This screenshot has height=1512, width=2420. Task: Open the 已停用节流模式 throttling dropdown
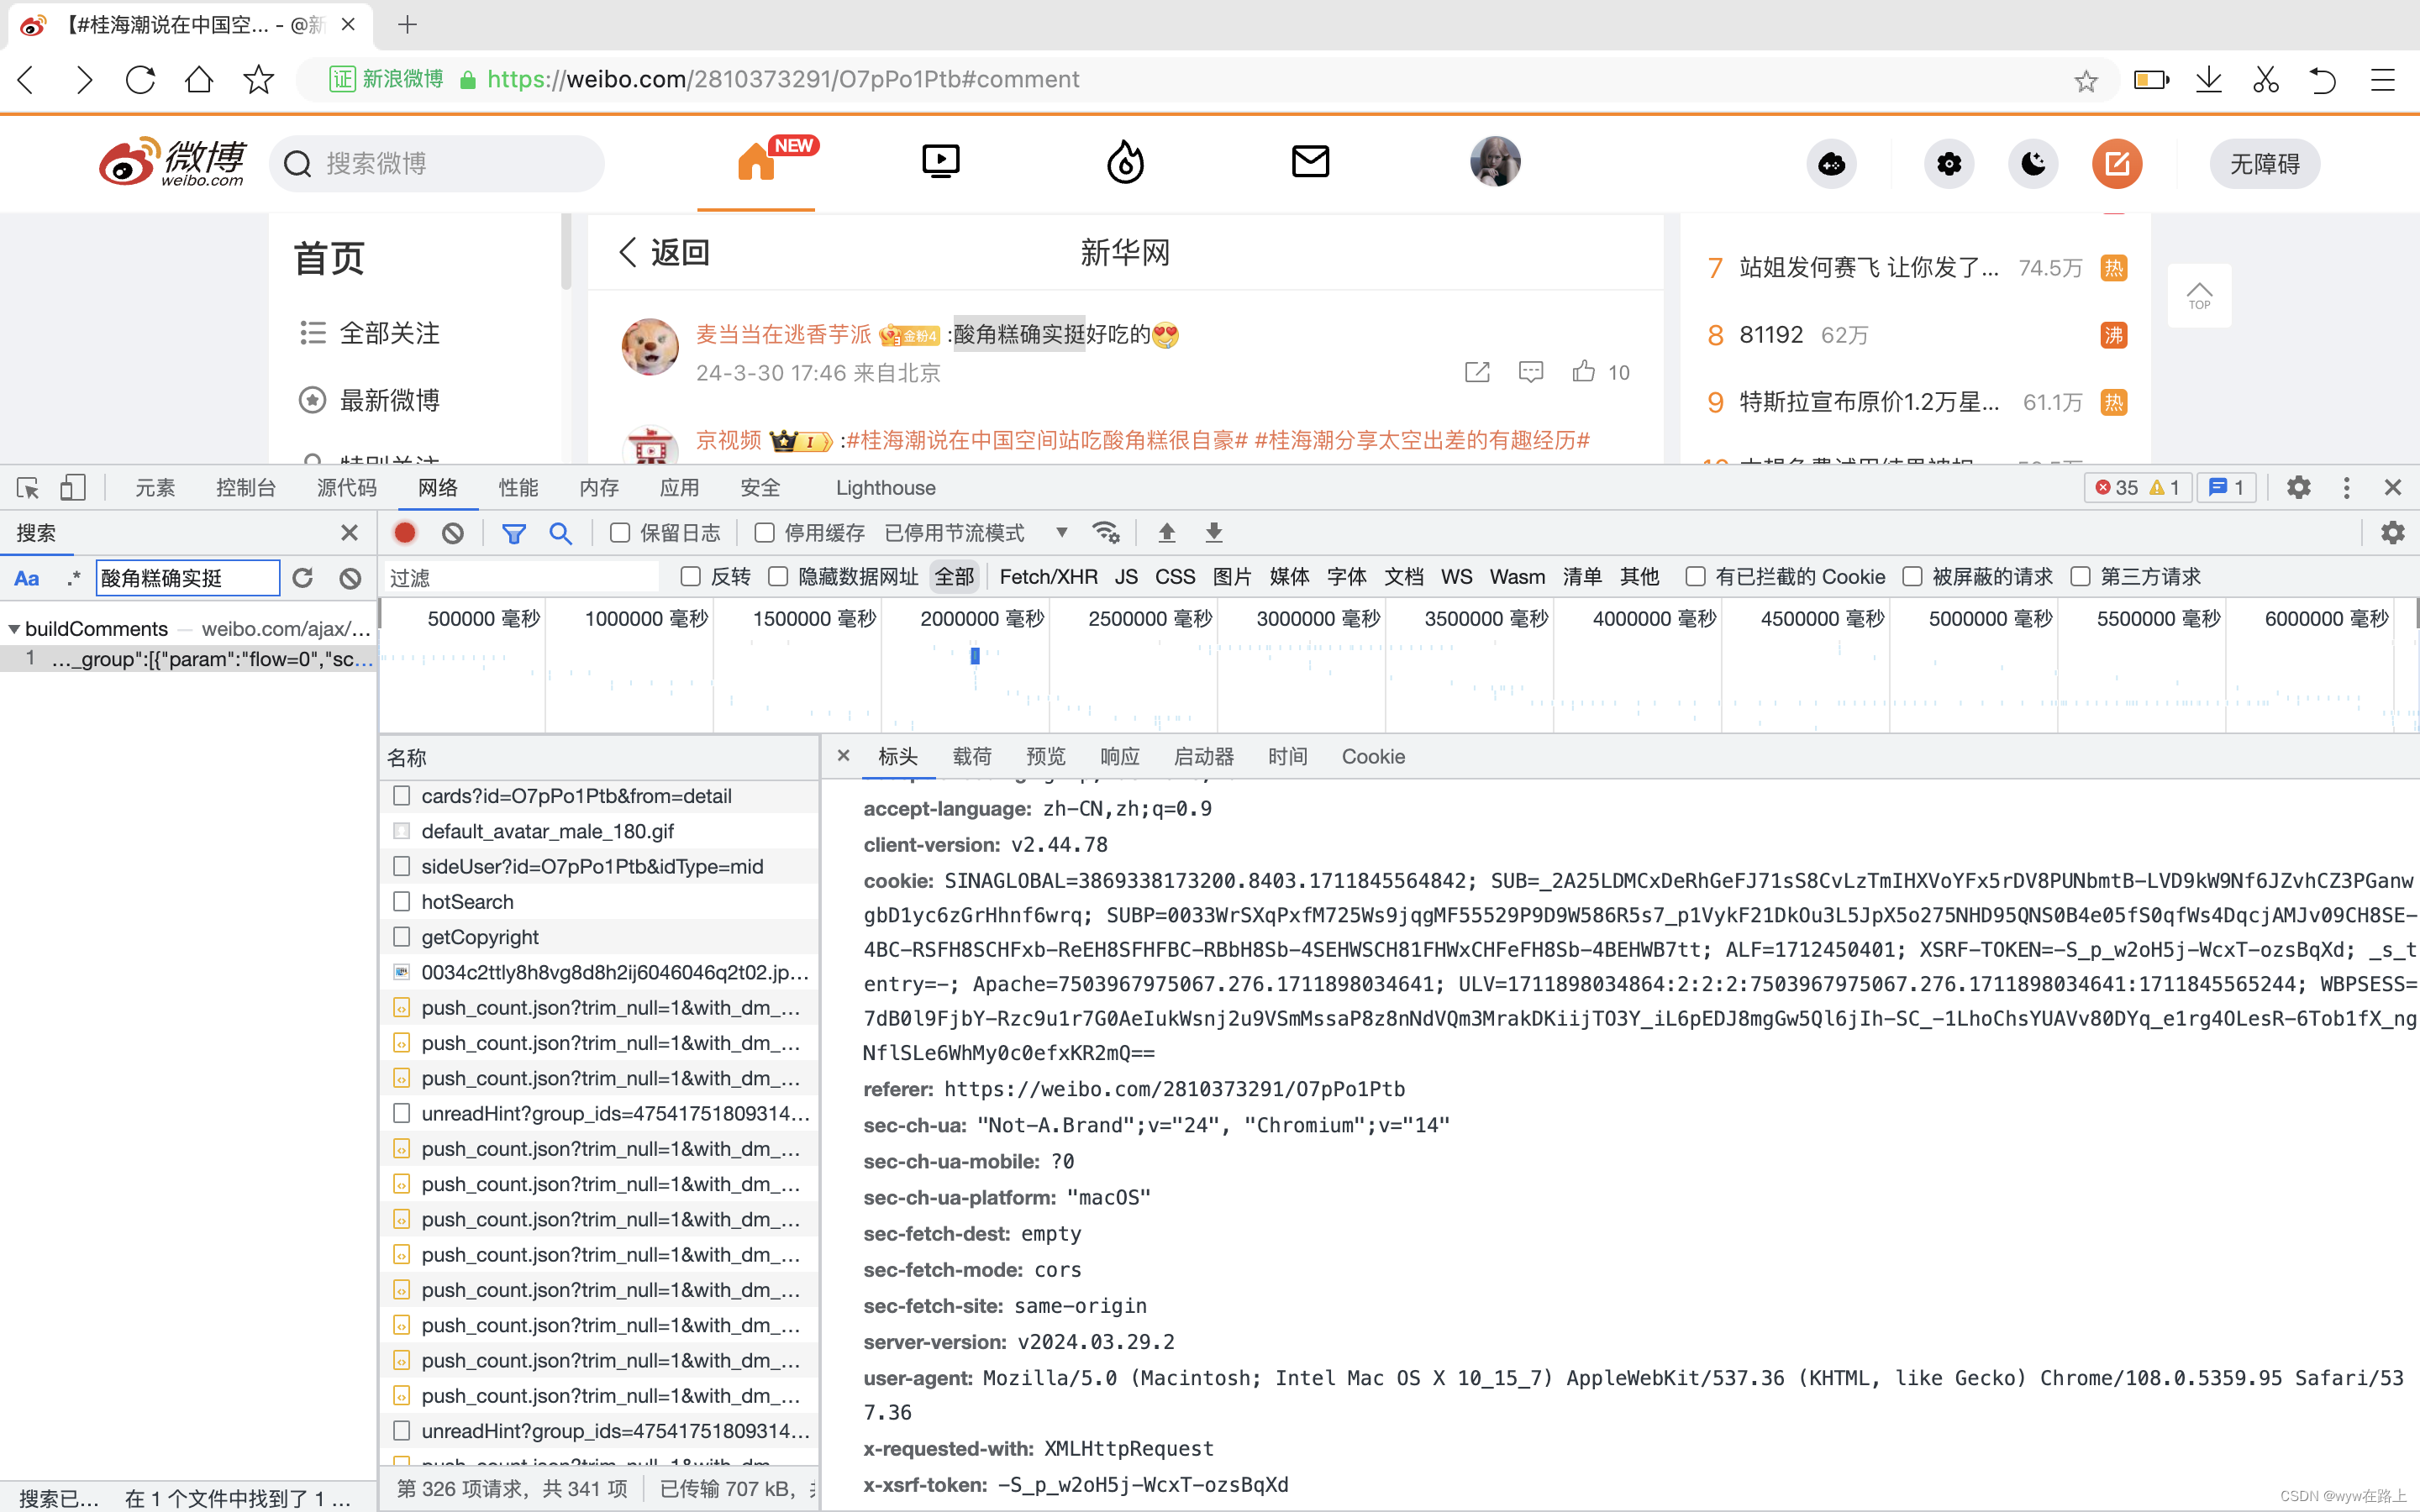pyautogui.click(x=976, y=533)
